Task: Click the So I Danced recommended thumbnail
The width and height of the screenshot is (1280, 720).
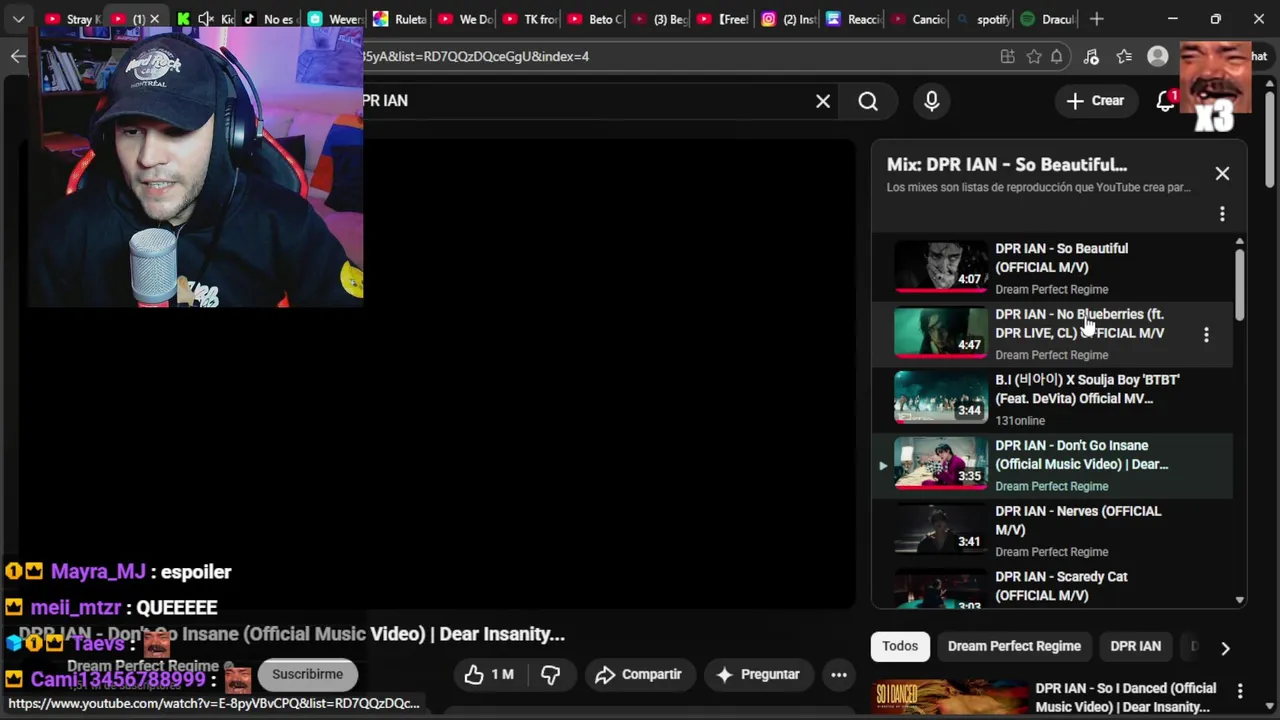Action: point(950,699)
